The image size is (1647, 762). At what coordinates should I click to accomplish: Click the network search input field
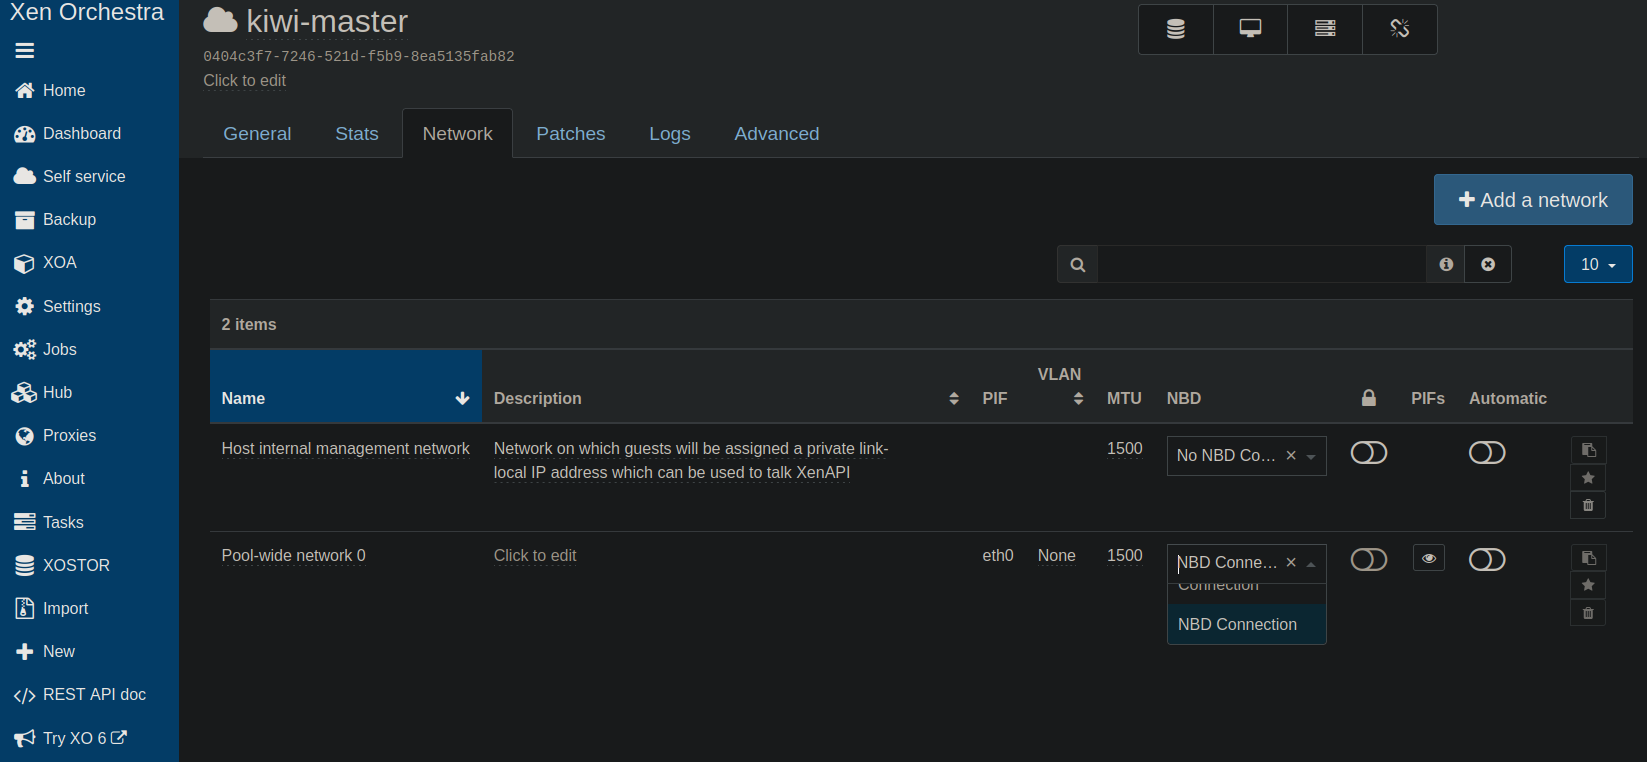1262,264
